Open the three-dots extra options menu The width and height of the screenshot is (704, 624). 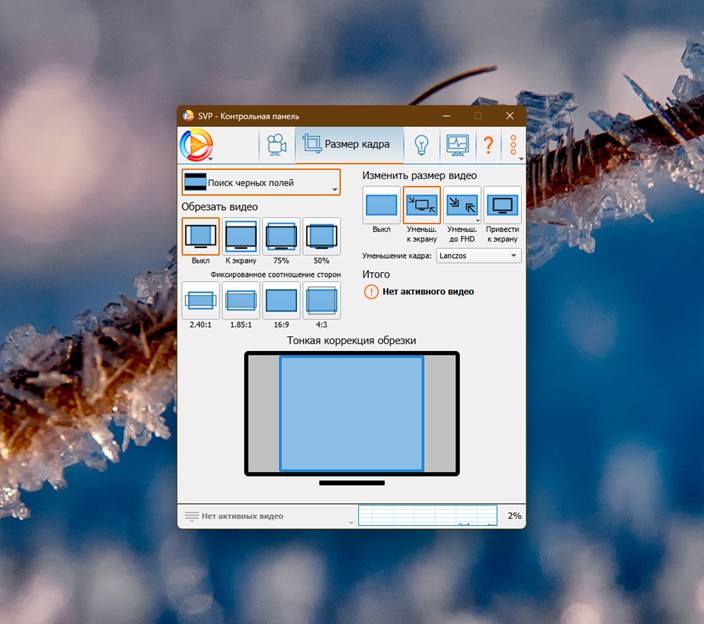[513, 145]
